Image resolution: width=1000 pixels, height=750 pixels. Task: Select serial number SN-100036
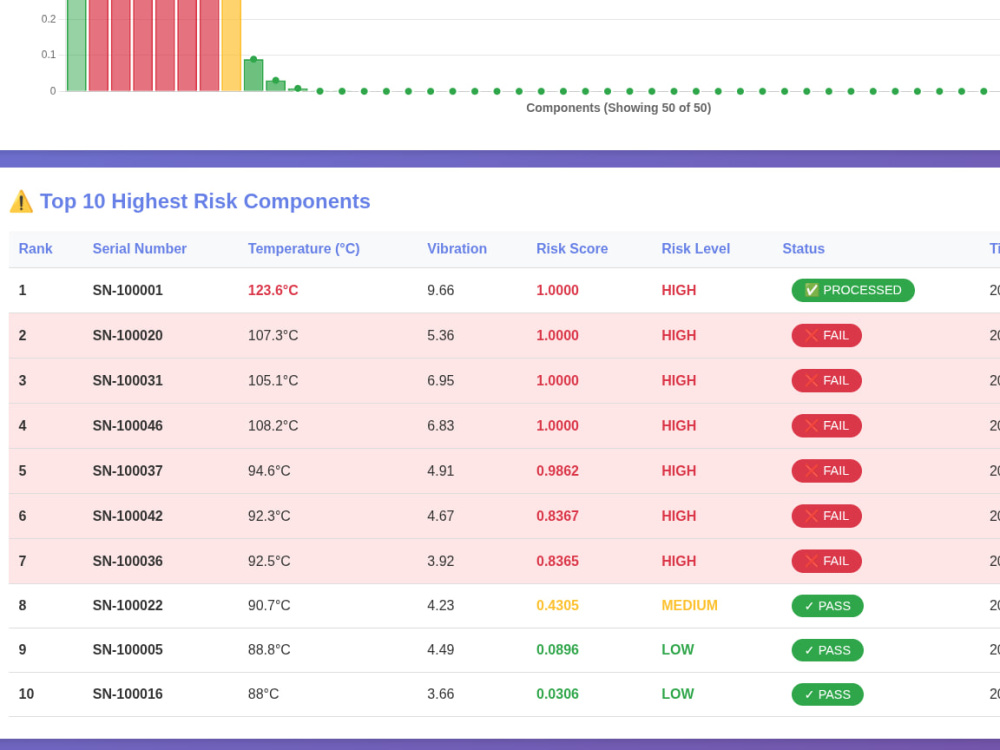[128, 561]
